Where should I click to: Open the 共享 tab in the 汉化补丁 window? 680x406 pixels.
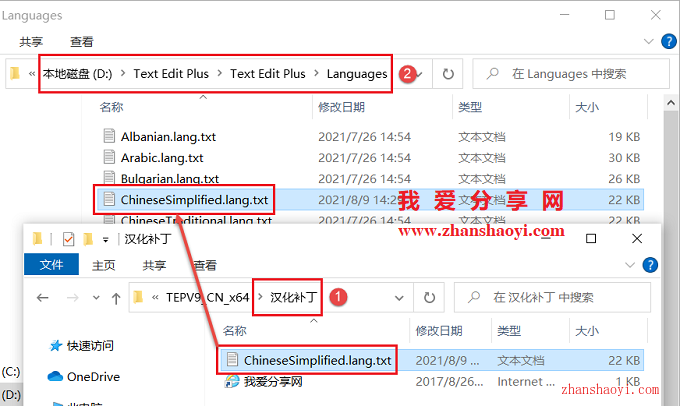(154, 265)
